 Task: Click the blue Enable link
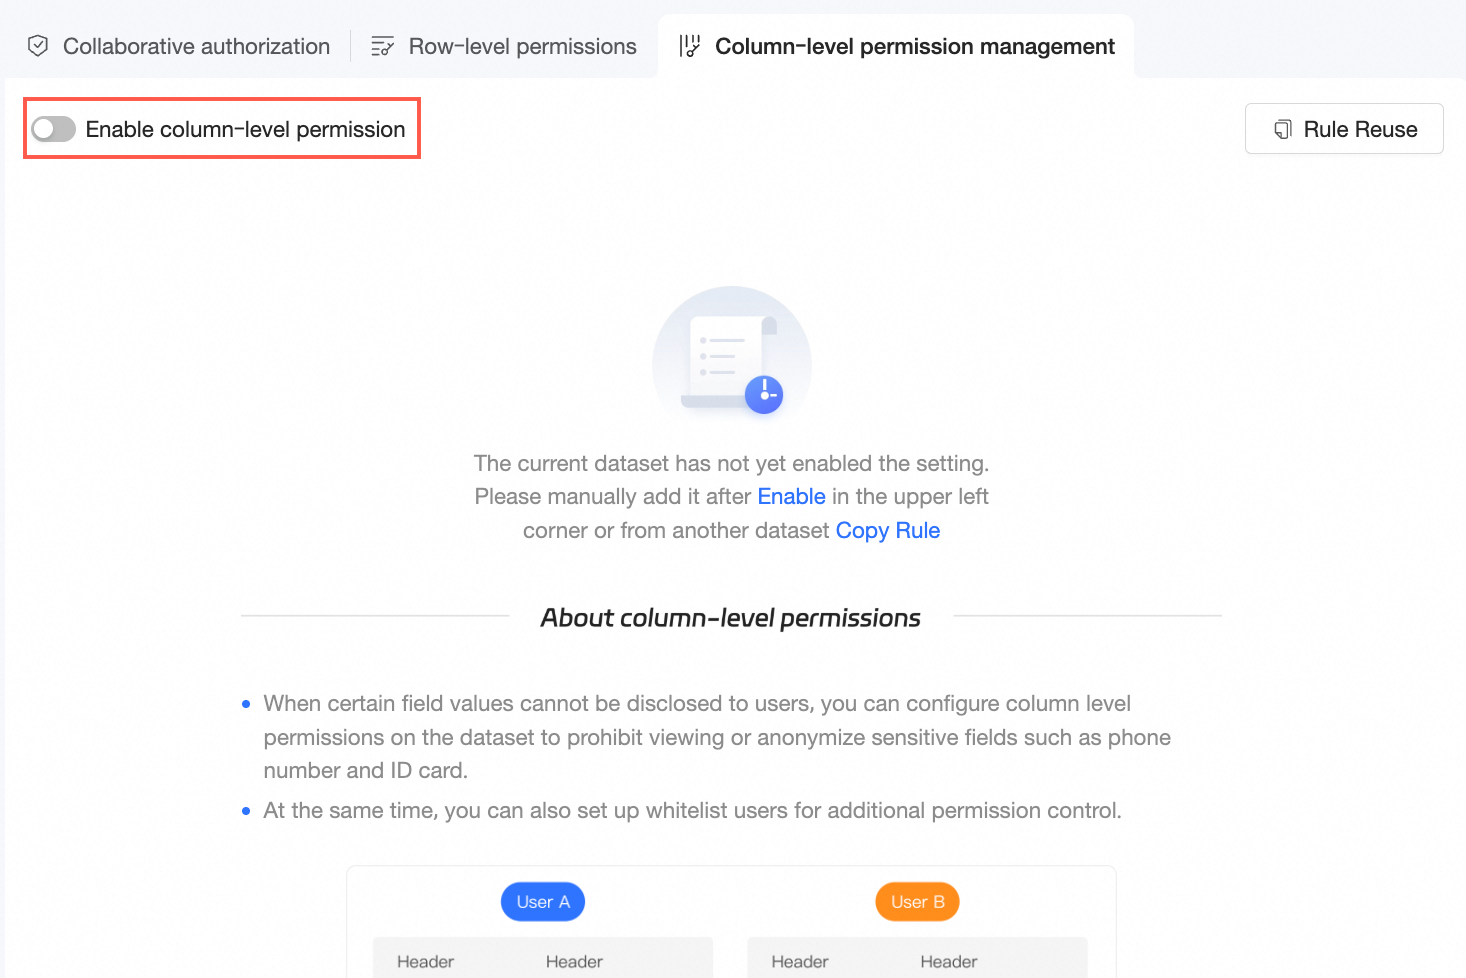[x=791, y=497]
